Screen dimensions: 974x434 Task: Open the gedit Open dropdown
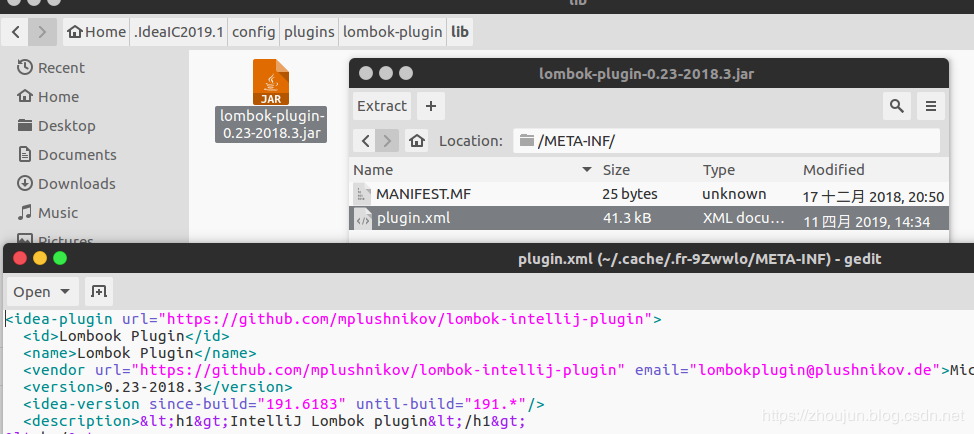(x=43, y=291)
